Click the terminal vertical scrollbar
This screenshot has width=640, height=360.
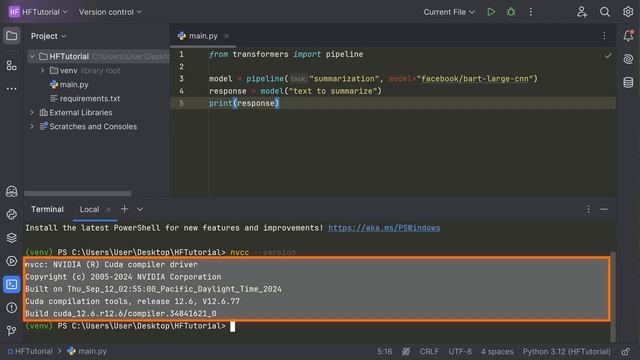[x=613, y=297]
